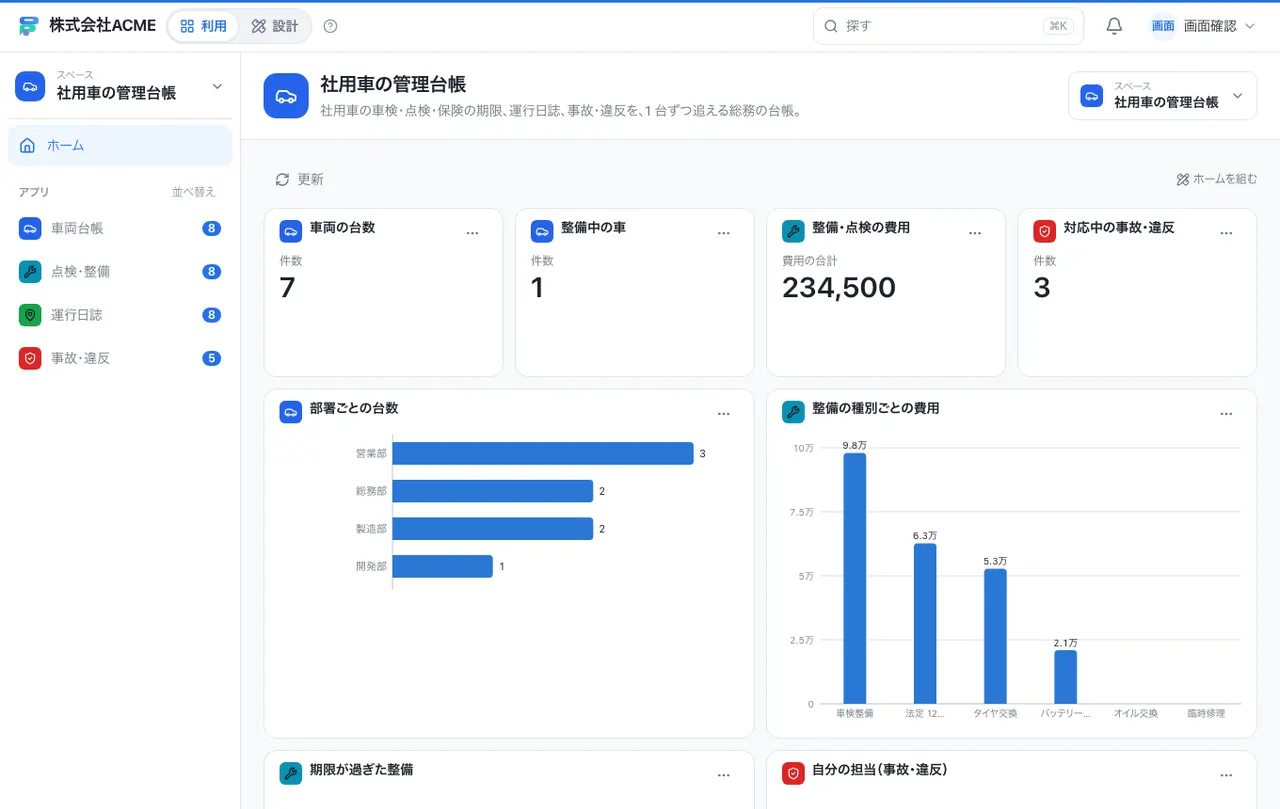Open the header スペース dropdown on the right
Viewport: 1280px width, 809px height.
click(x=1162, y=96)
